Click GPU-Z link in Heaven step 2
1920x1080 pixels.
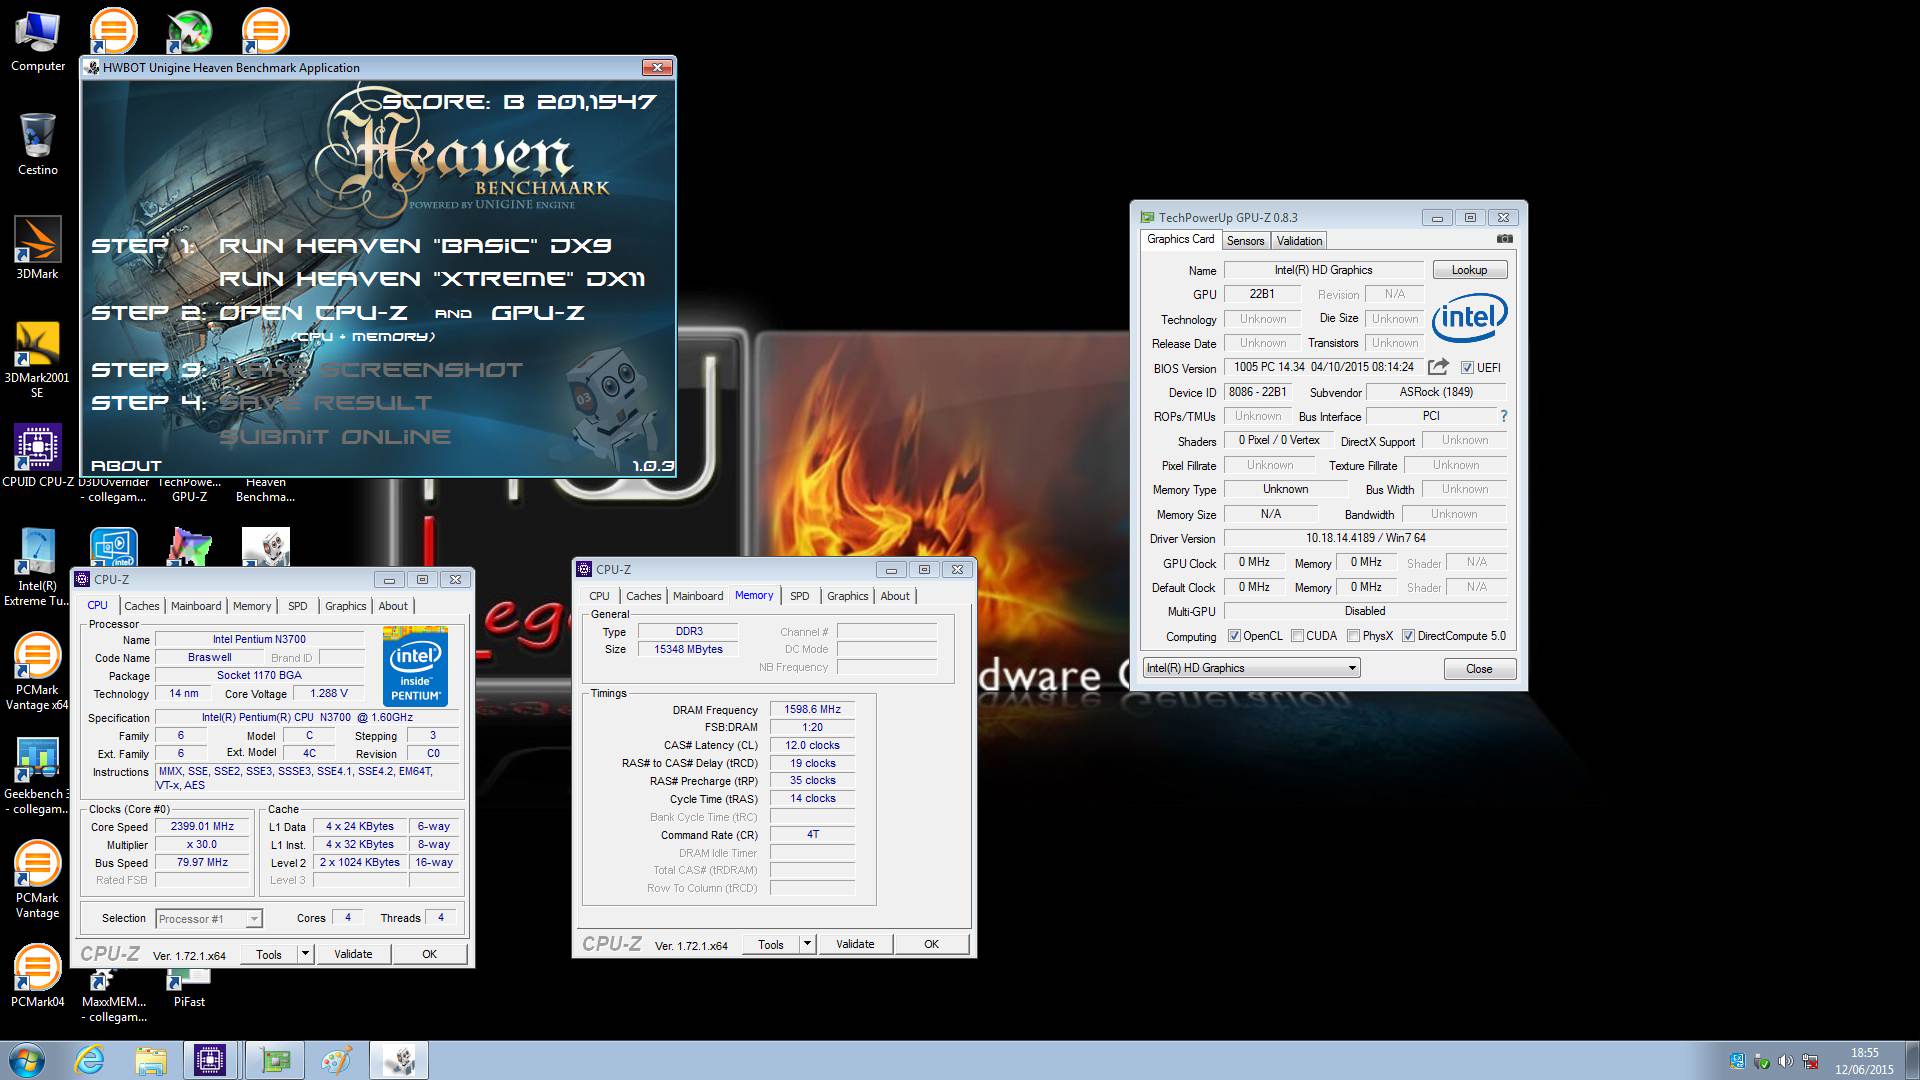tap(538, 313)
